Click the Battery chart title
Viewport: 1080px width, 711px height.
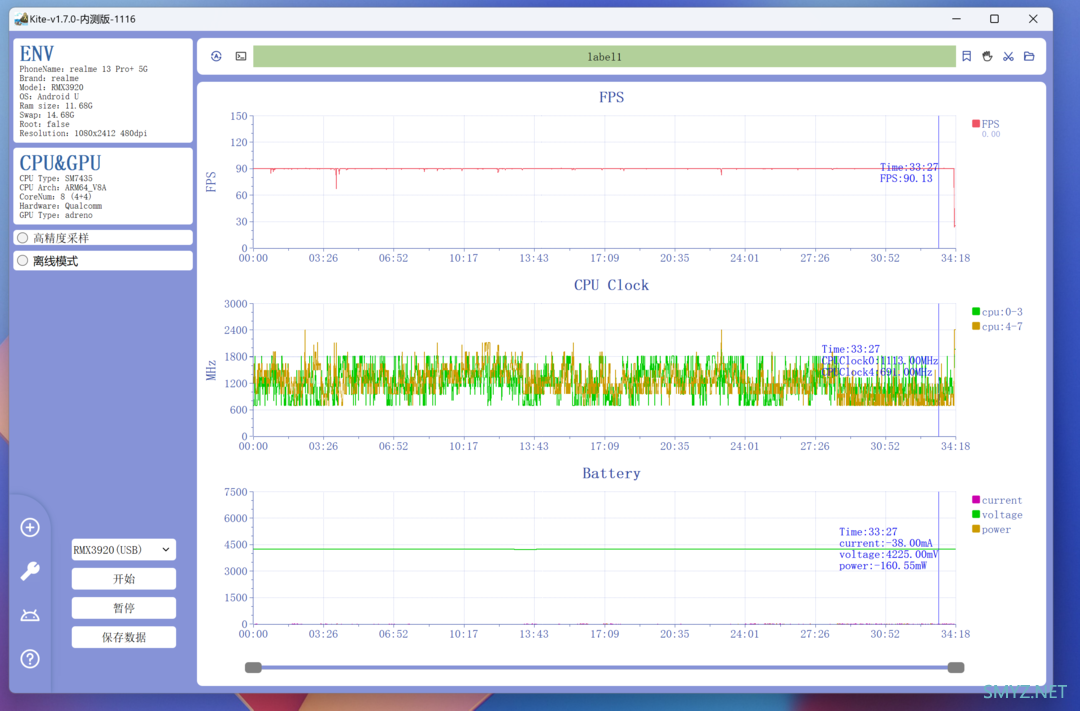611,473
